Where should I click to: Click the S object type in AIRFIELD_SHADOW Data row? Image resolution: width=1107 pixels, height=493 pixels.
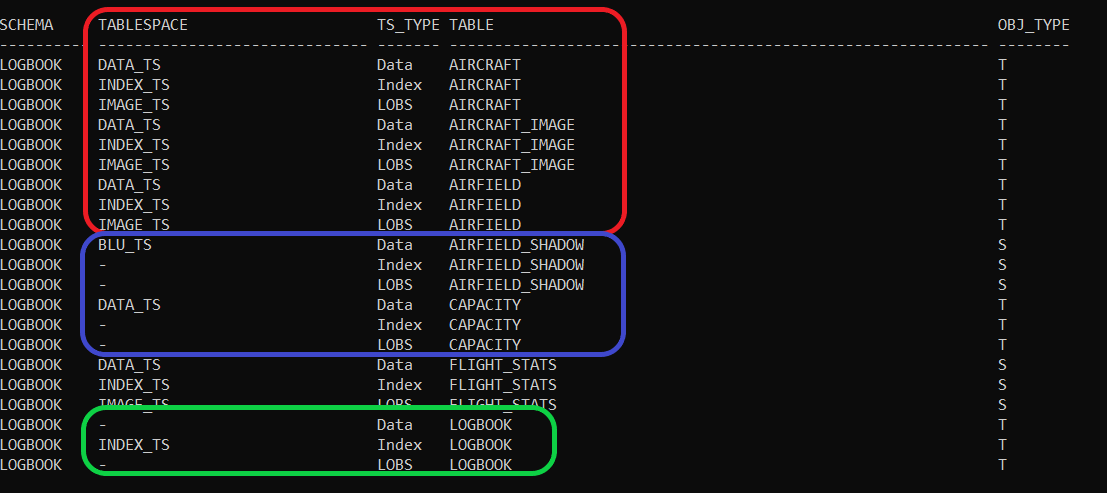pos(1002,245)
